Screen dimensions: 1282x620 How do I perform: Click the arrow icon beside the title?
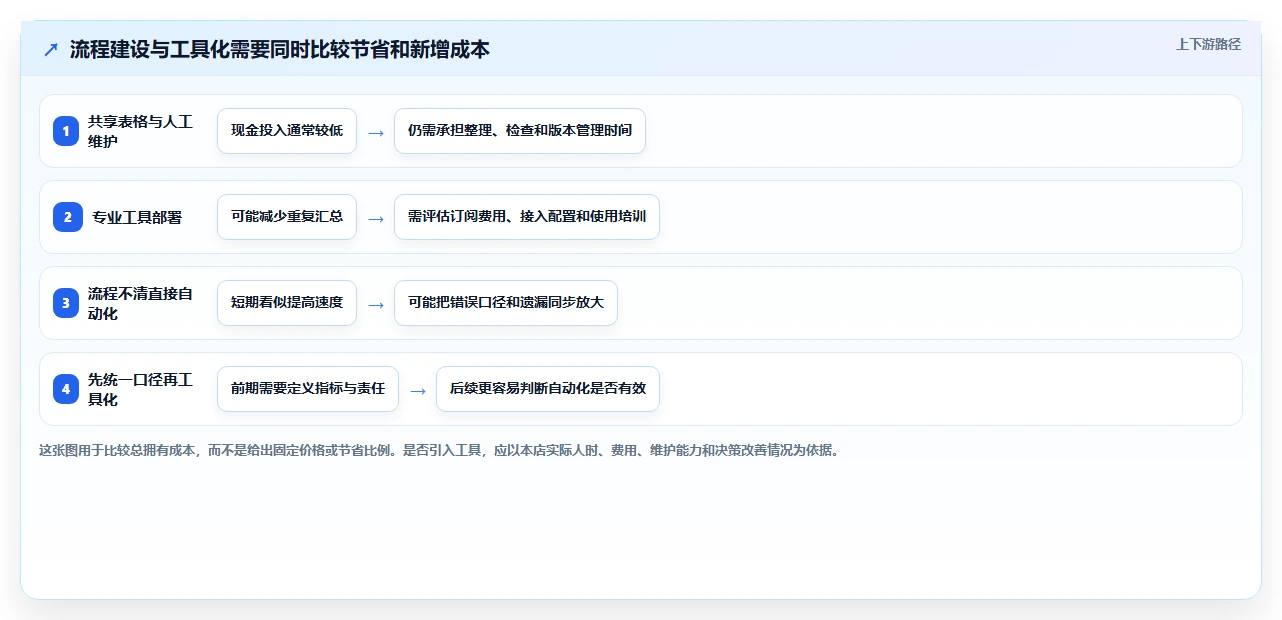tap(51, 50)
